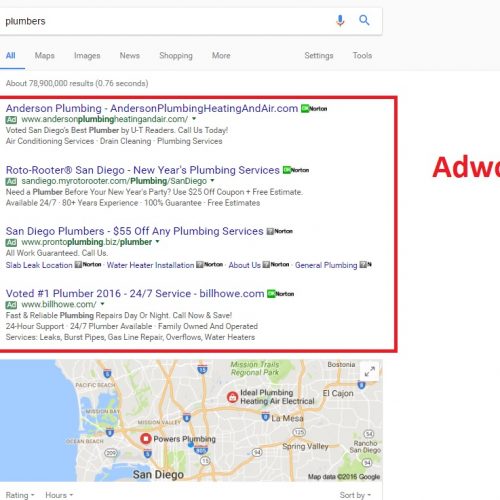Click the map expand fullscreen icon
Image resolution: width=500 pixels, height=500 pixels.
point(369,371)
